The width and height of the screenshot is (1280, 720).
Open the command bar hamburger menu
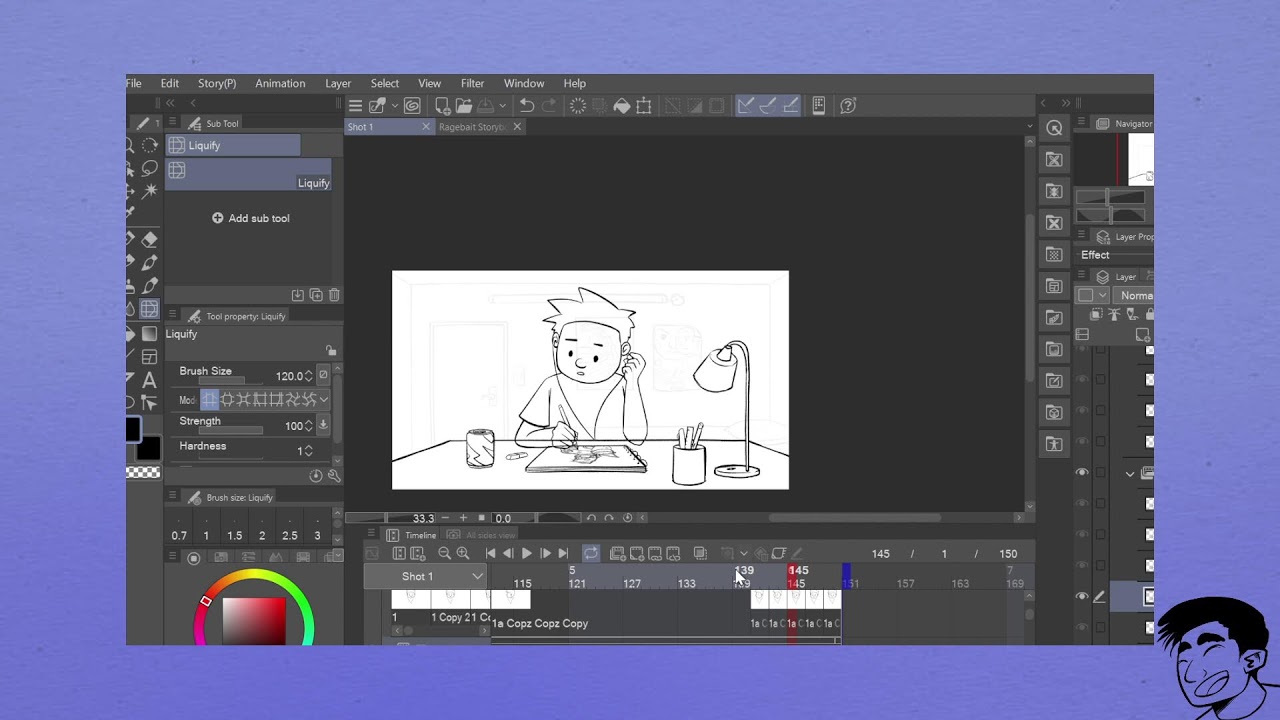point(355,105)
